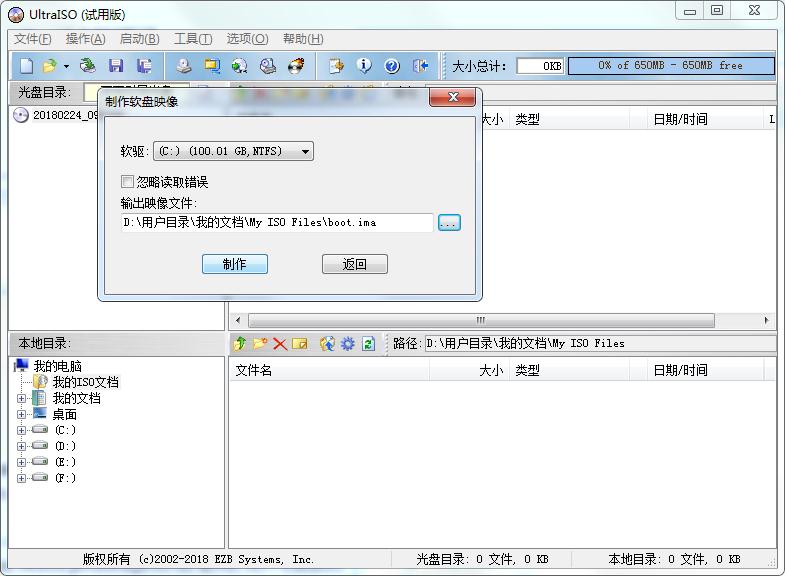This screenshot has width=785, height=576.
Task: Click the 返回 button
Action: [x=355, y=264]
